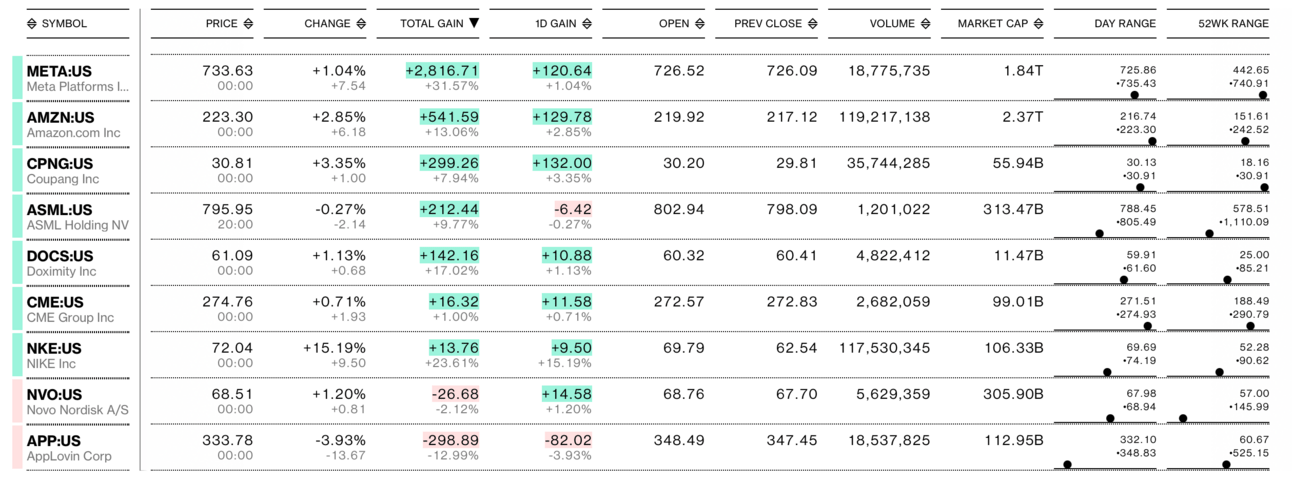1292x482 pixels.
Task: Click Amazon's total gain +541.59 cell
Action: tap(449, 117)
